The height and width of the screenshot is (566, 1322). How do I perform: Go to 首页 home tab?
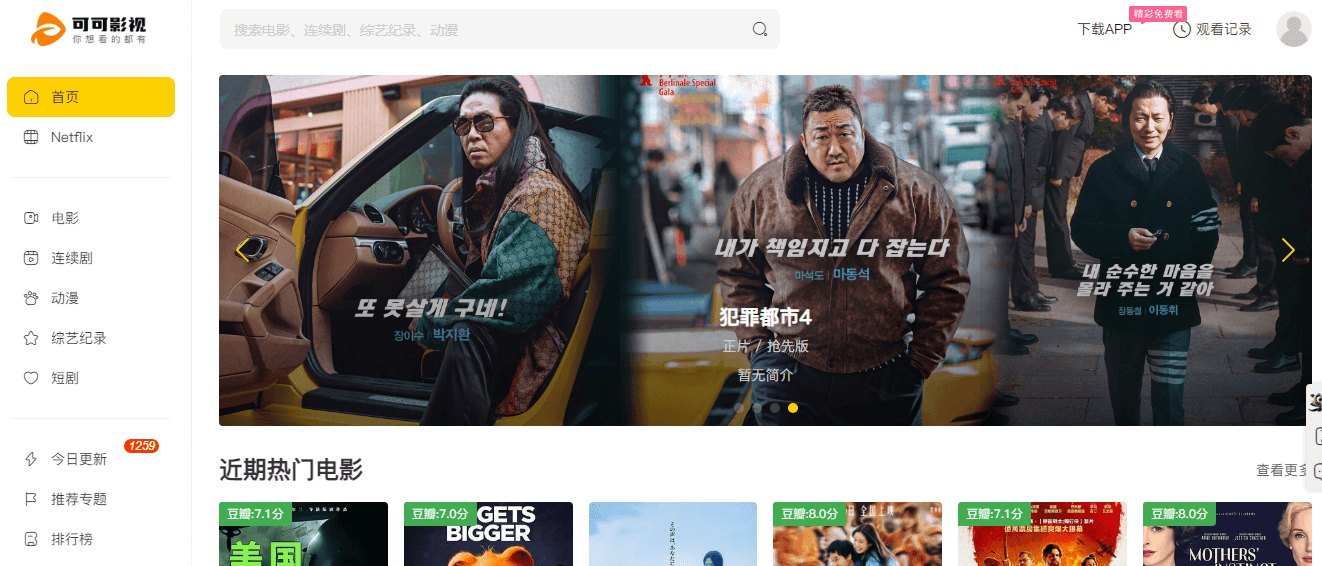91,97
